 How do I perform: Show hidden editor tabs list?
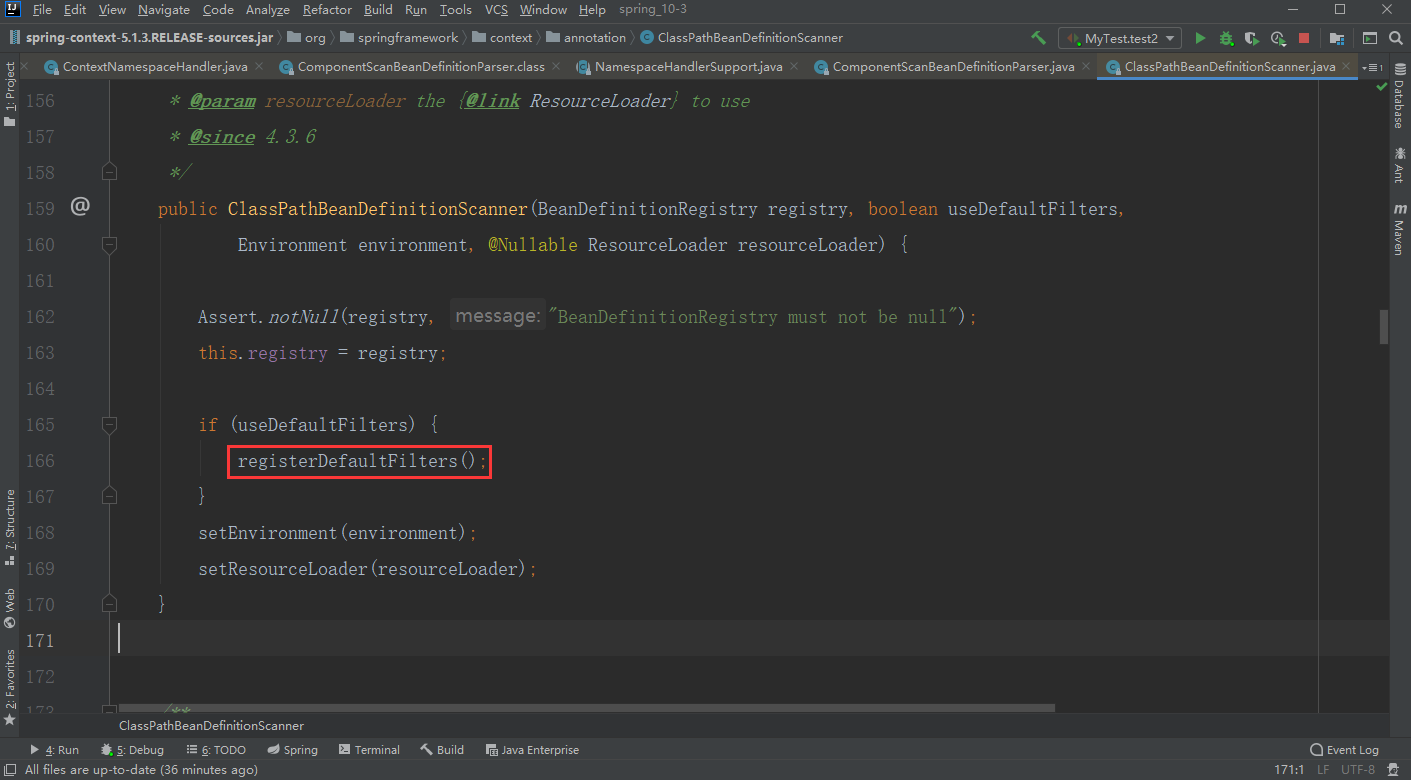click(1374, 67)
